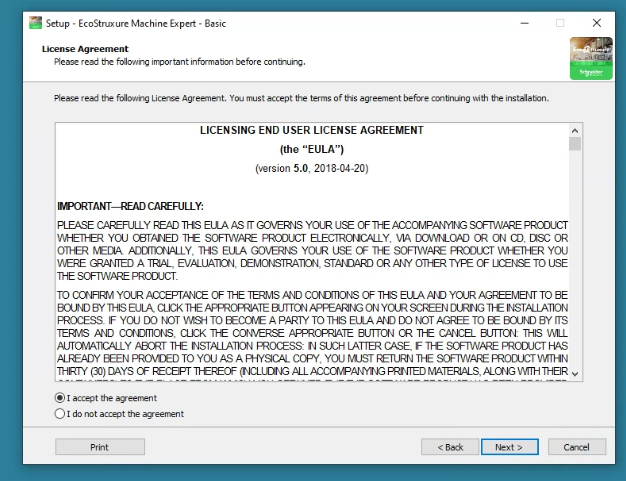This screenshot has height=481, width=626.
Task: Click the setup app icon in title bar
Action: (x=36, y=23)
